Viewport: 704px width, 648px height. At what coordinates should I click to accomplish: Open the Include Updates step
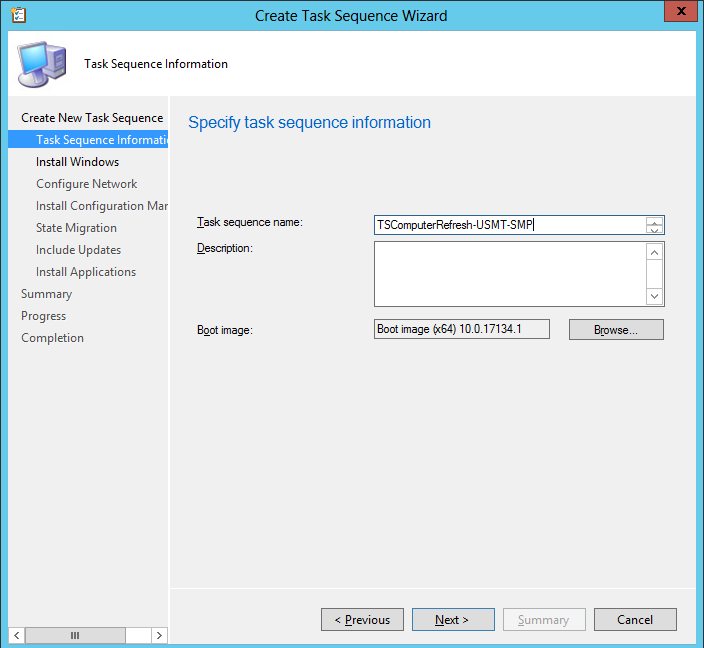point(79,250)
